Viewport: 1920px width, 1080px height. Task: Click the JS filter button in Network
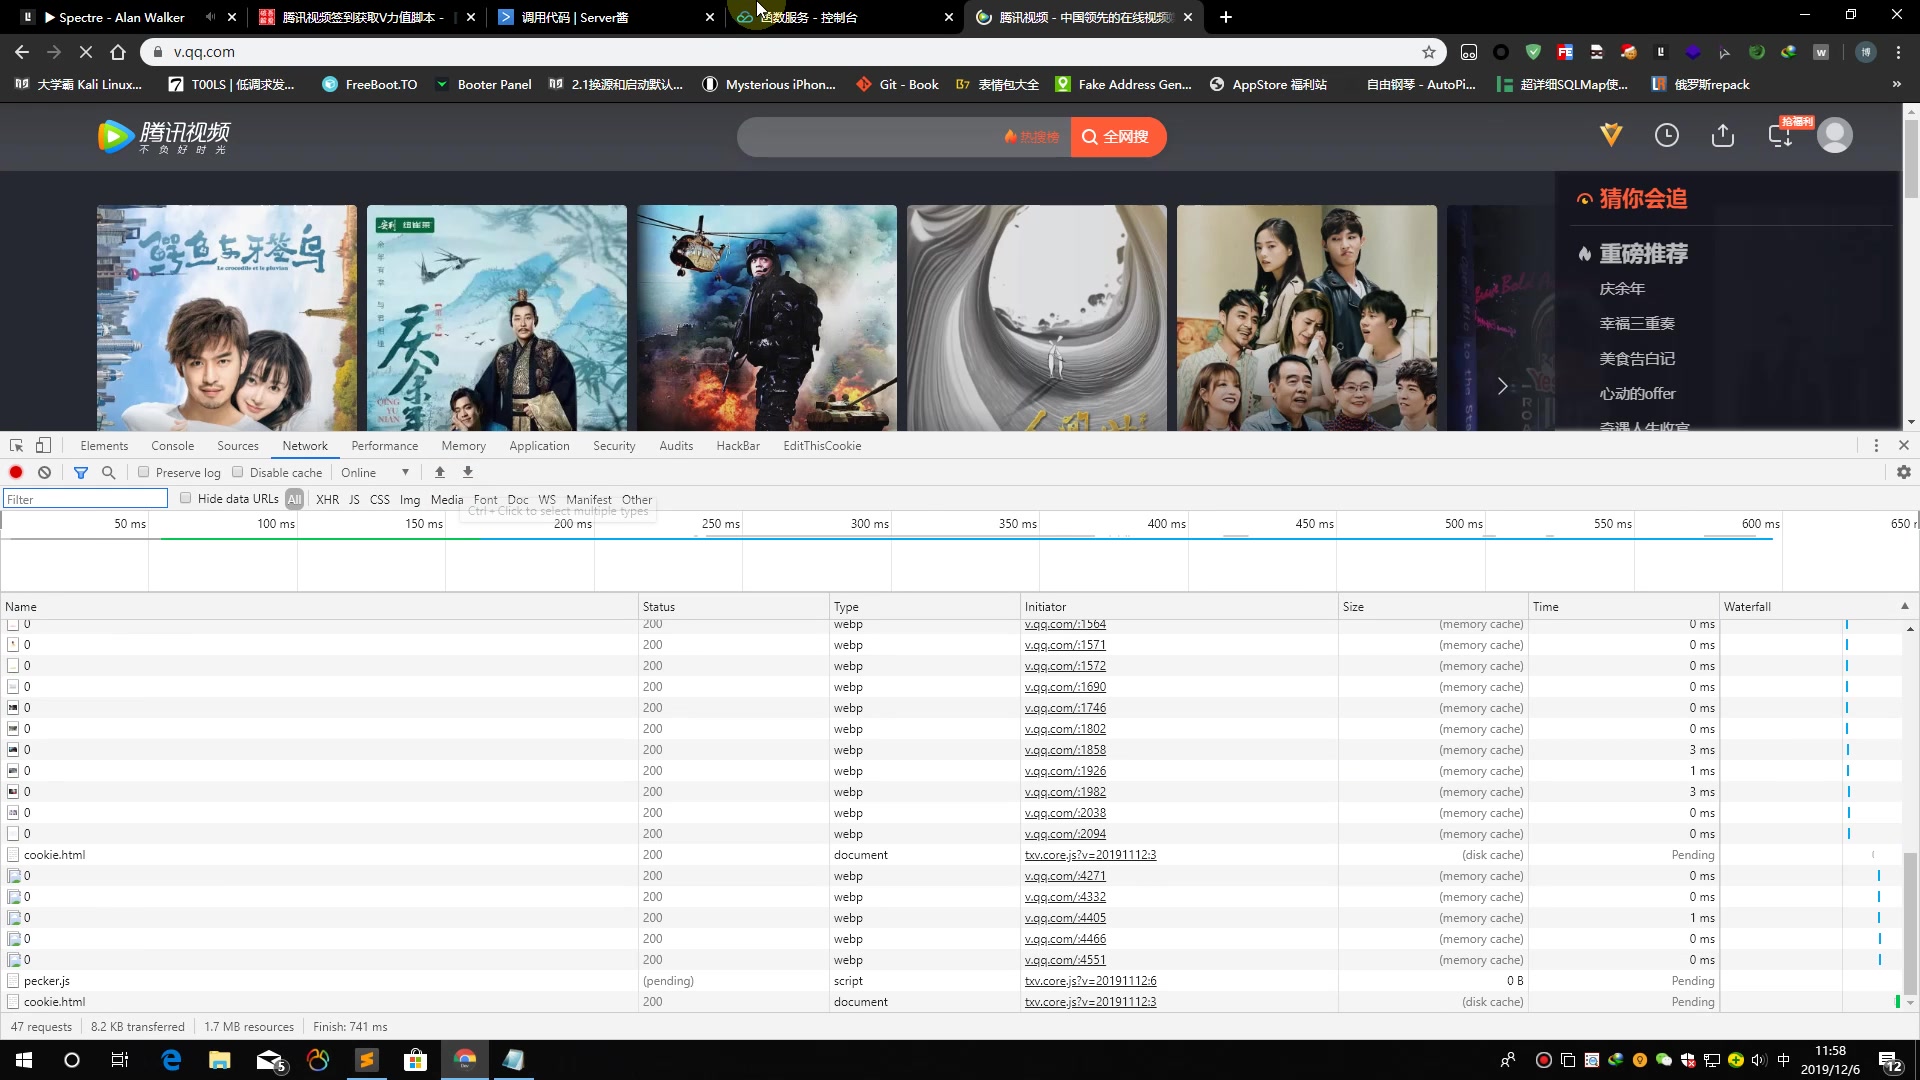pos(353,498)
